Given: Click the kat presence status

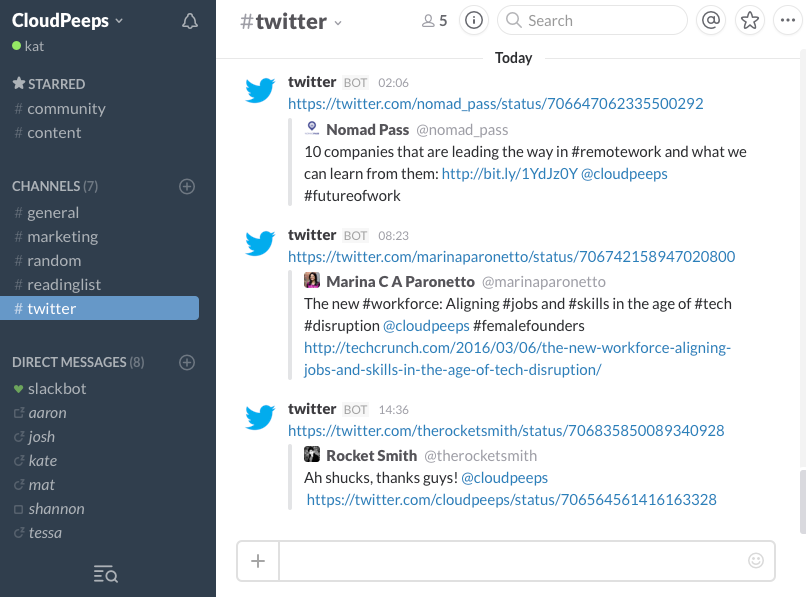Looking at the screenshot, I should 28,46.
